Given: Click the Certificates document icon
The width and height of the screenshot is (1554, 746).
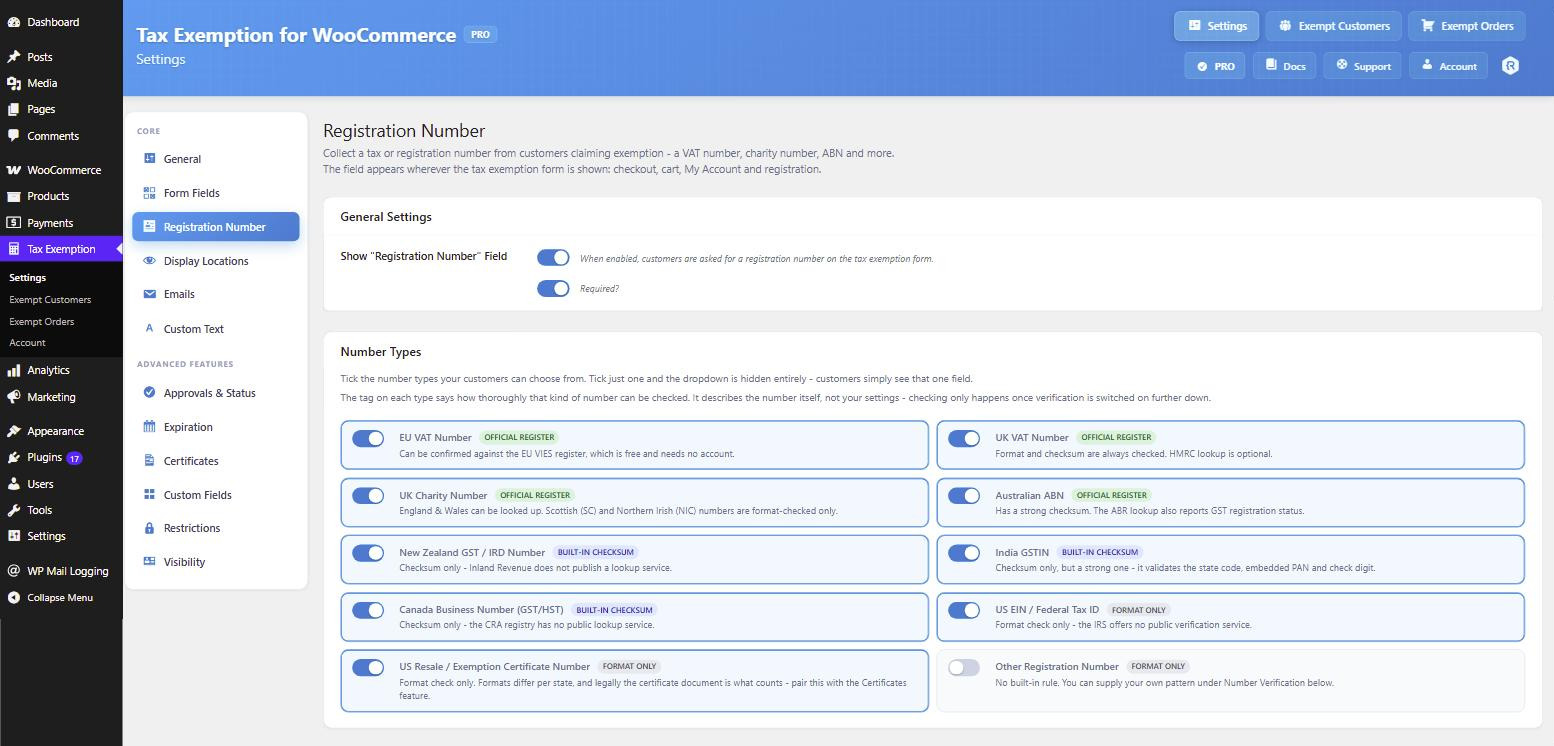Looking at the screenshot, I should pos(149,461).
